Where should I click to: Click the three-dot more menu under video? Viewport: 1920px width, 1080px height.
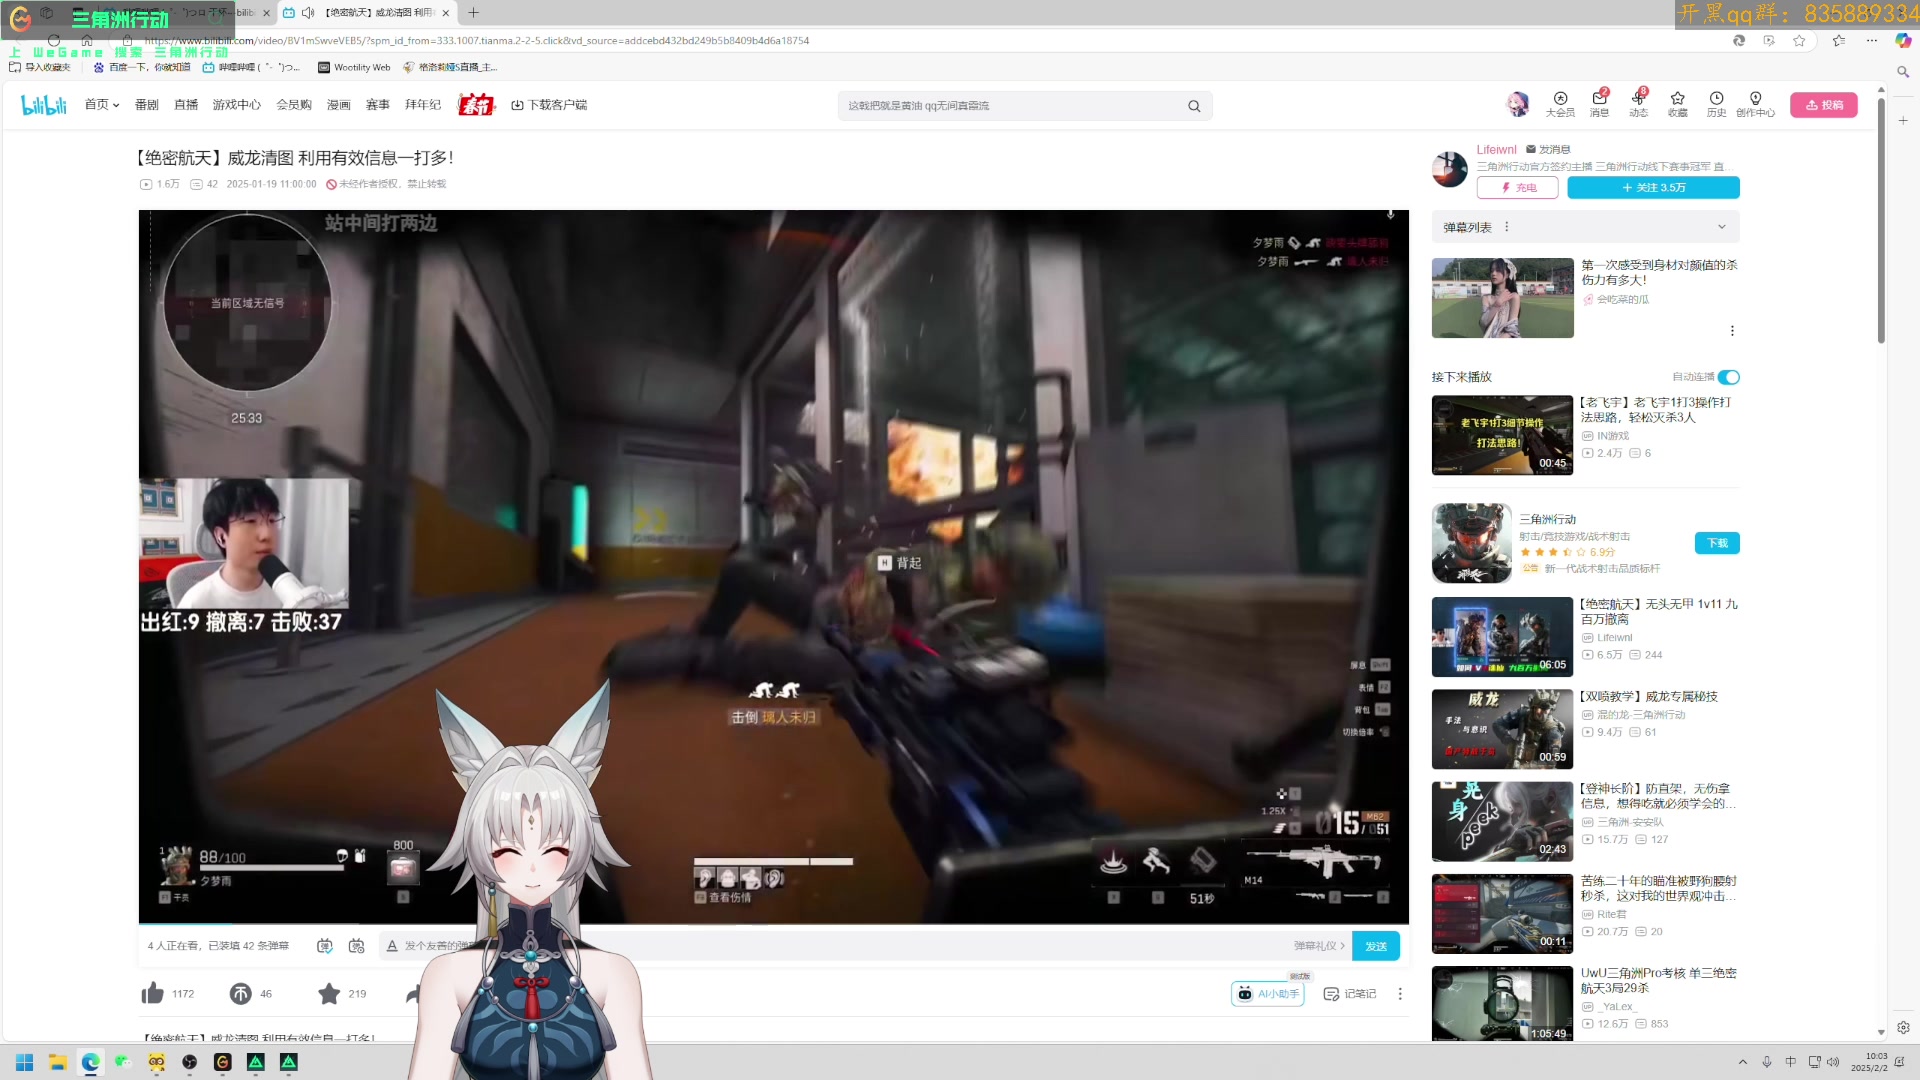[x=1400, y=993]
